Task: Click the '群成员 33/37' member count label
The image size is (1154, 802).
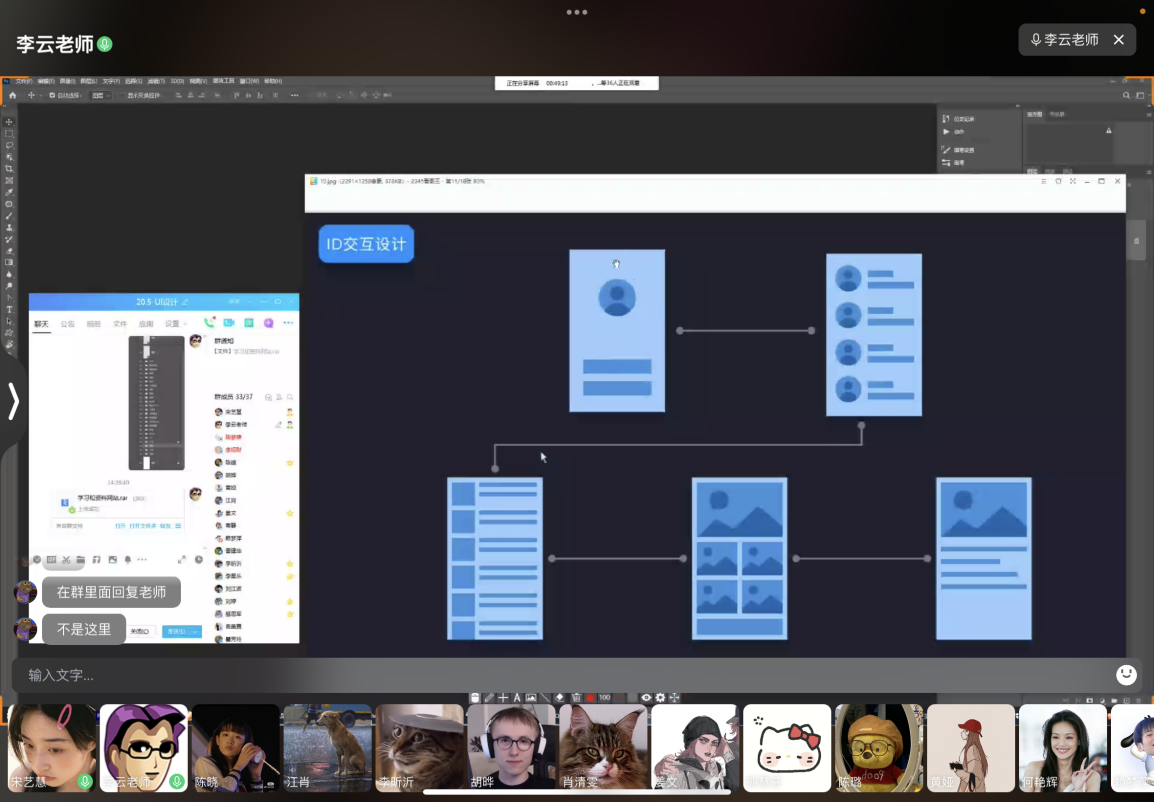Action: (233, 397)
